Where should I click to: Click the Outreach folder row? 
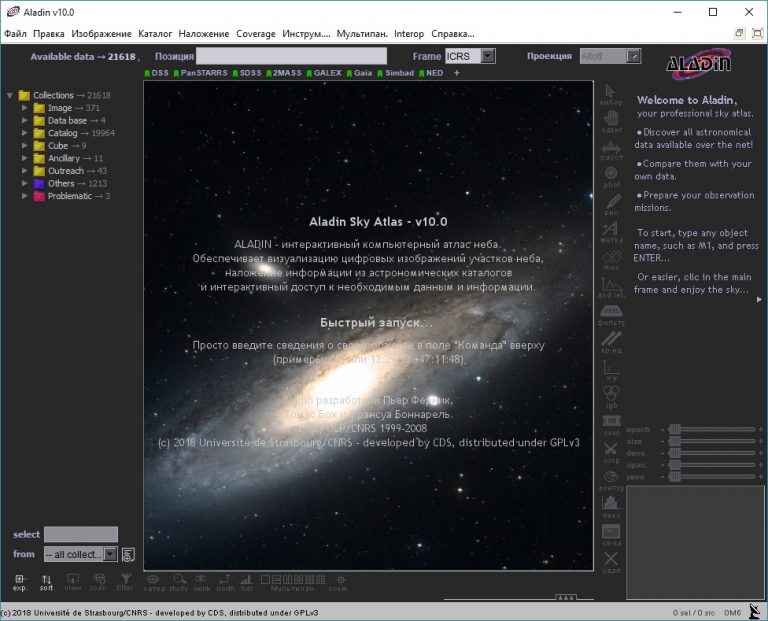click(x=70, y=170)
